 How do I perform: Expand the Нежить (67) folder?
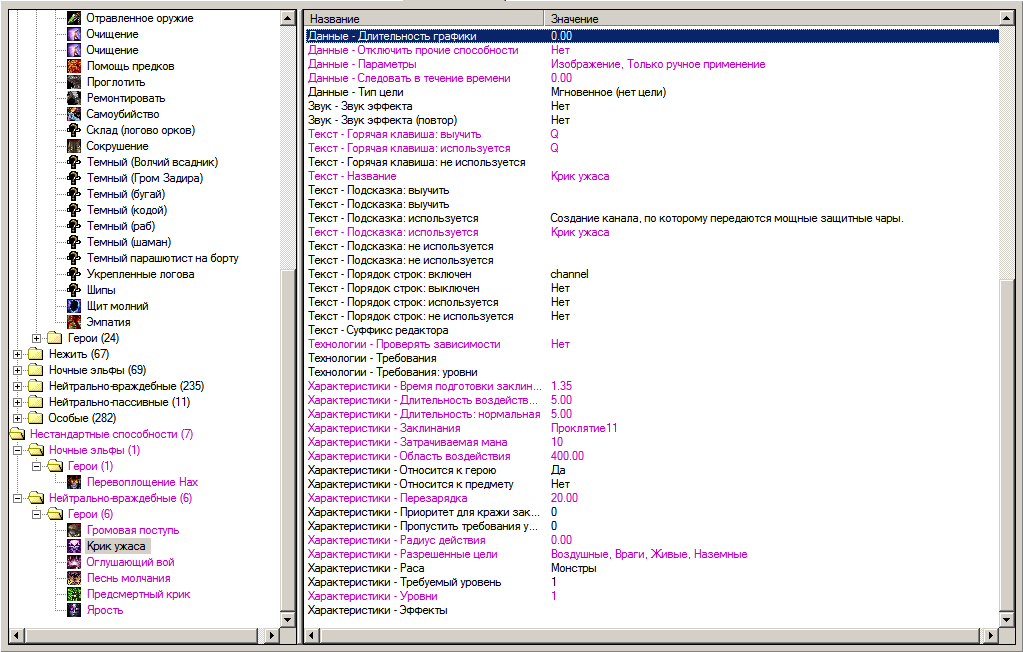point(17,354)
